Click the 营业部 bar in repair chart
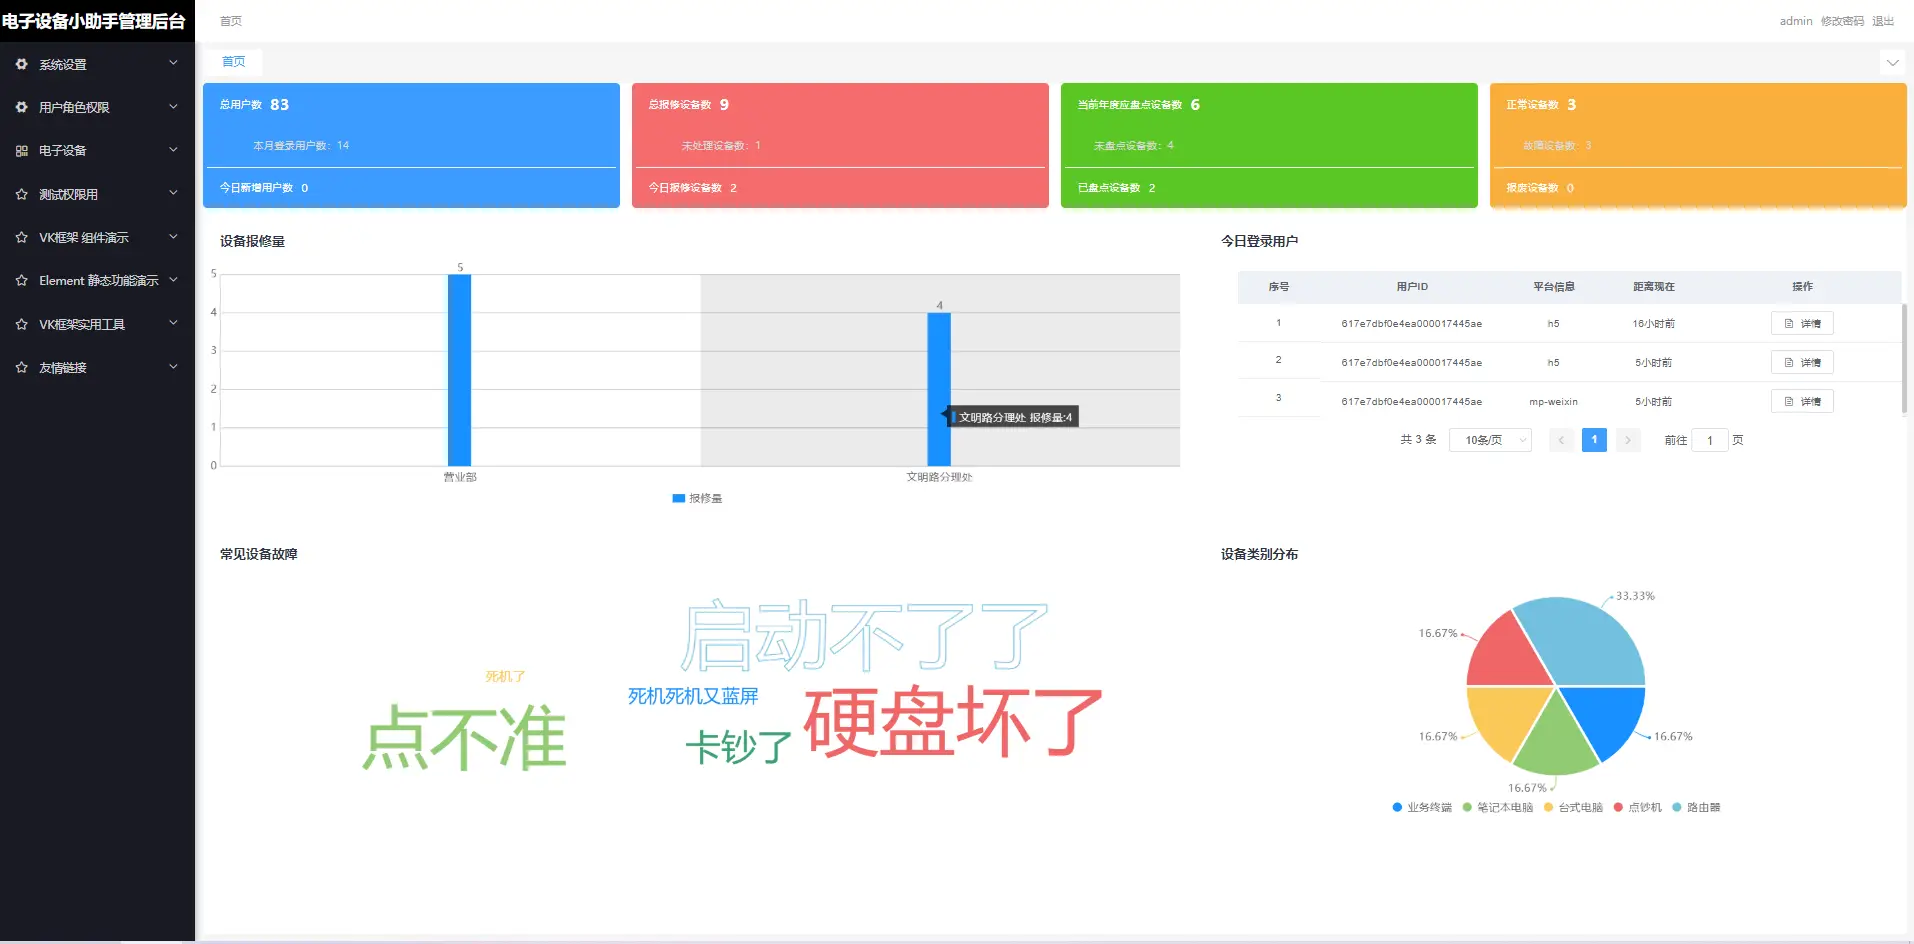This screenshot has height=944, width=1914. (459, 370)
